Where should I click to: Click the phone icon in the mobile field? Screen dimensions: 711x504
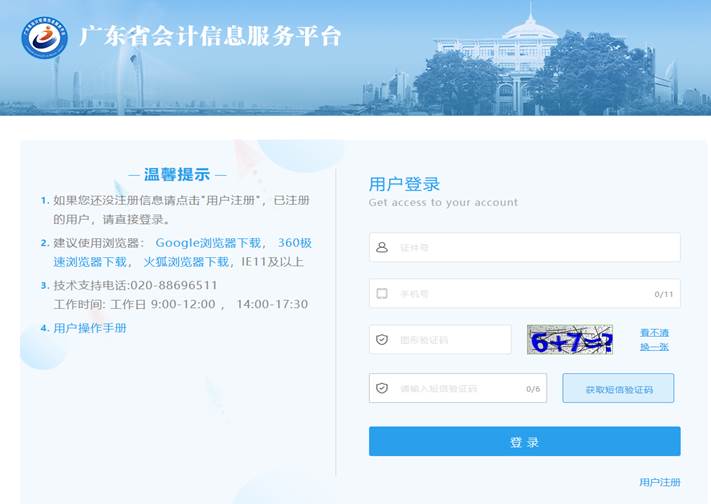[382, 294]
